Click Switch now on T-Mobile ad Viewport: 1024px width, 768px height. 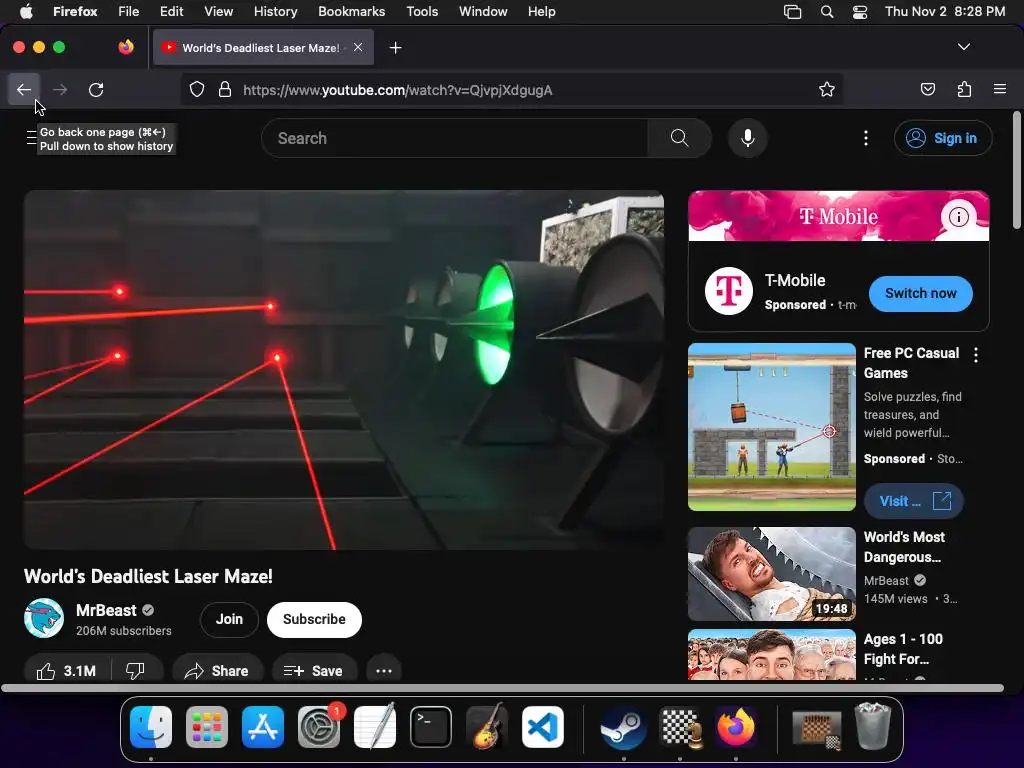[x=921, y=293]
